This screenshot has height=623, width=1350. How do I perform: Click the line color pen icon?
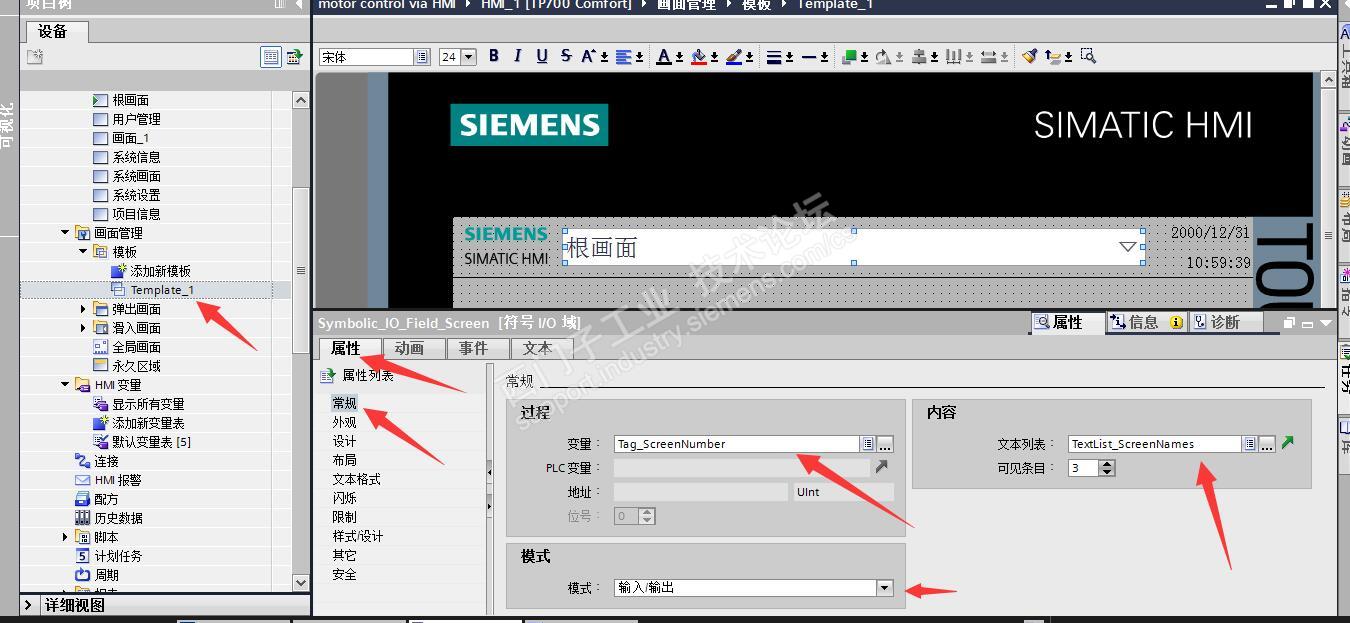click(733, 56)
